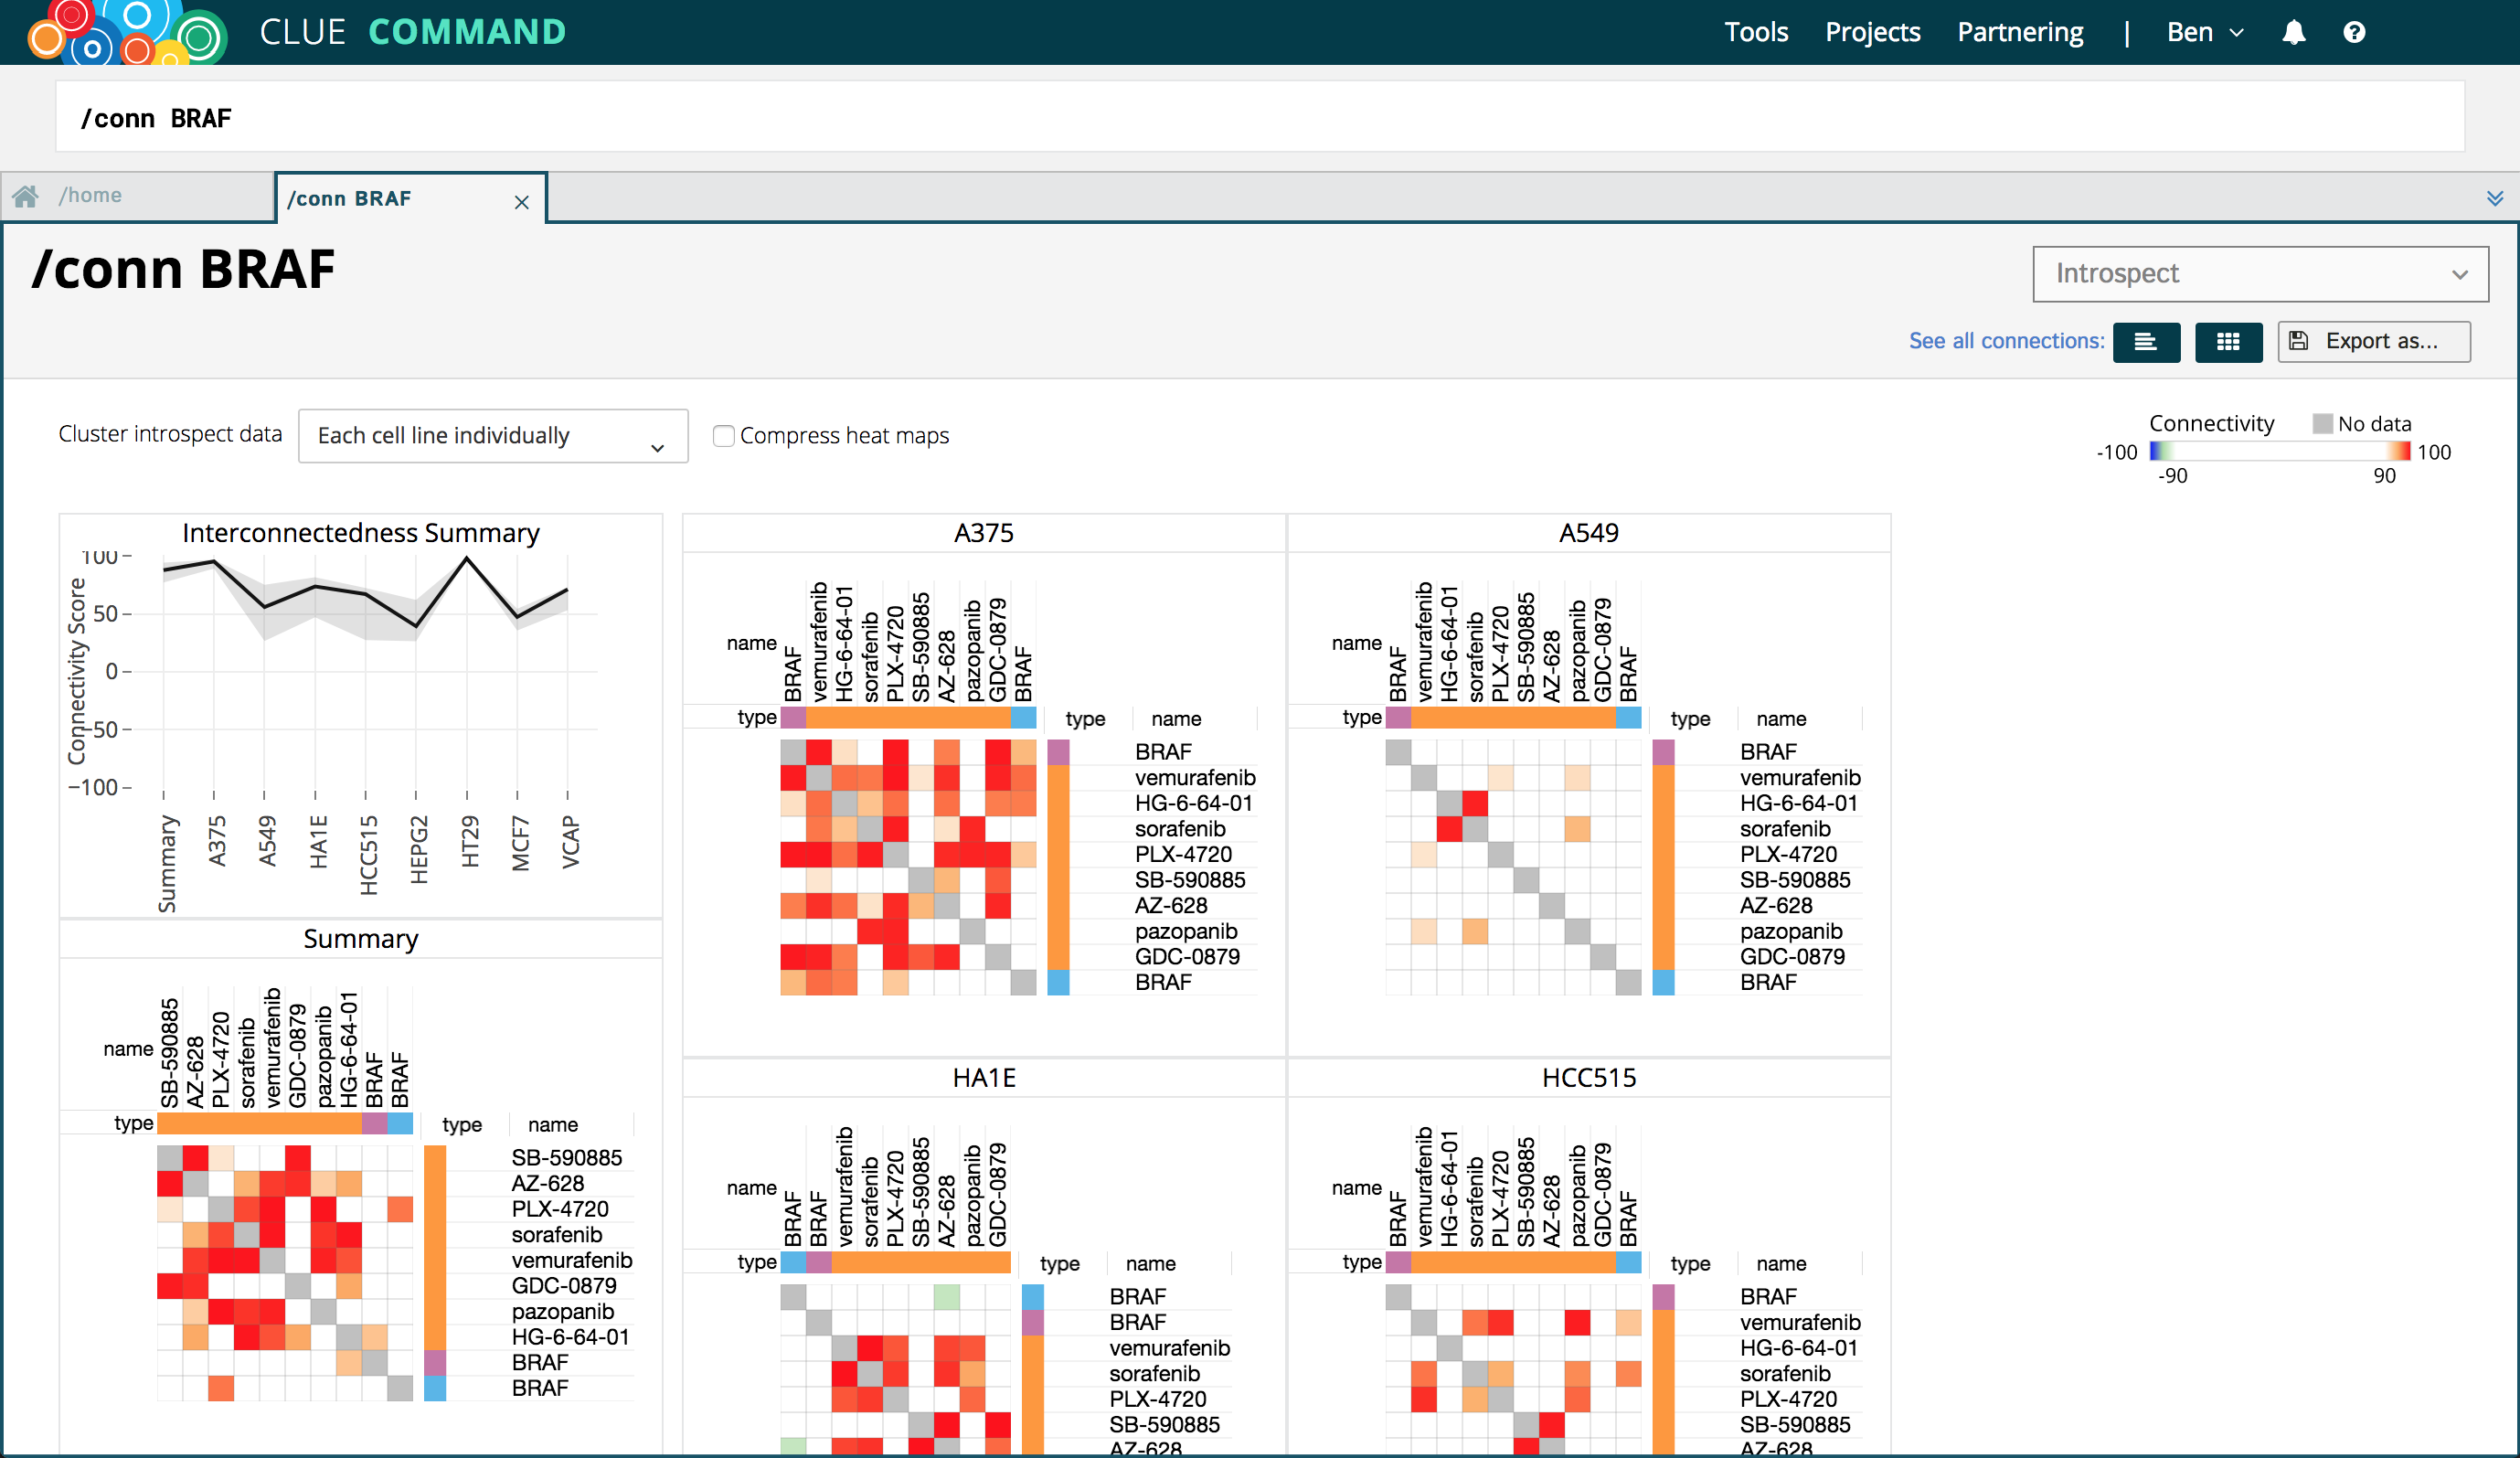
Task: Click the A375 heatmap panel title
Action: tap(984, 533)
